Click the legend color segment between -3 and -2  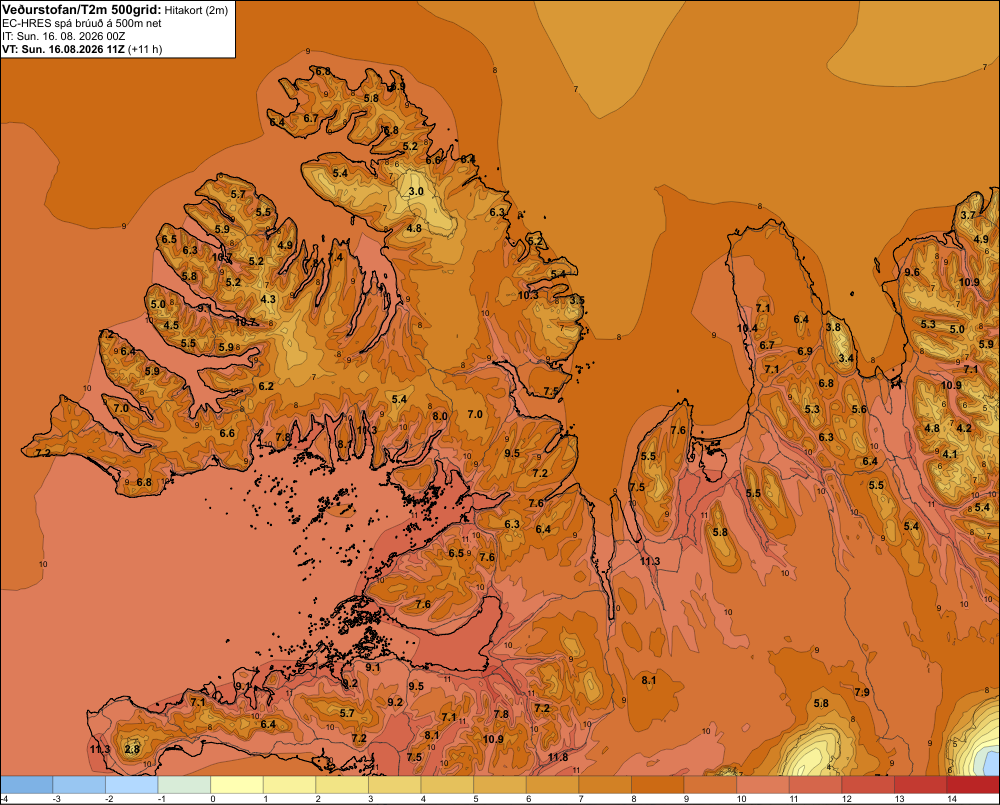(x=79, y=785)
